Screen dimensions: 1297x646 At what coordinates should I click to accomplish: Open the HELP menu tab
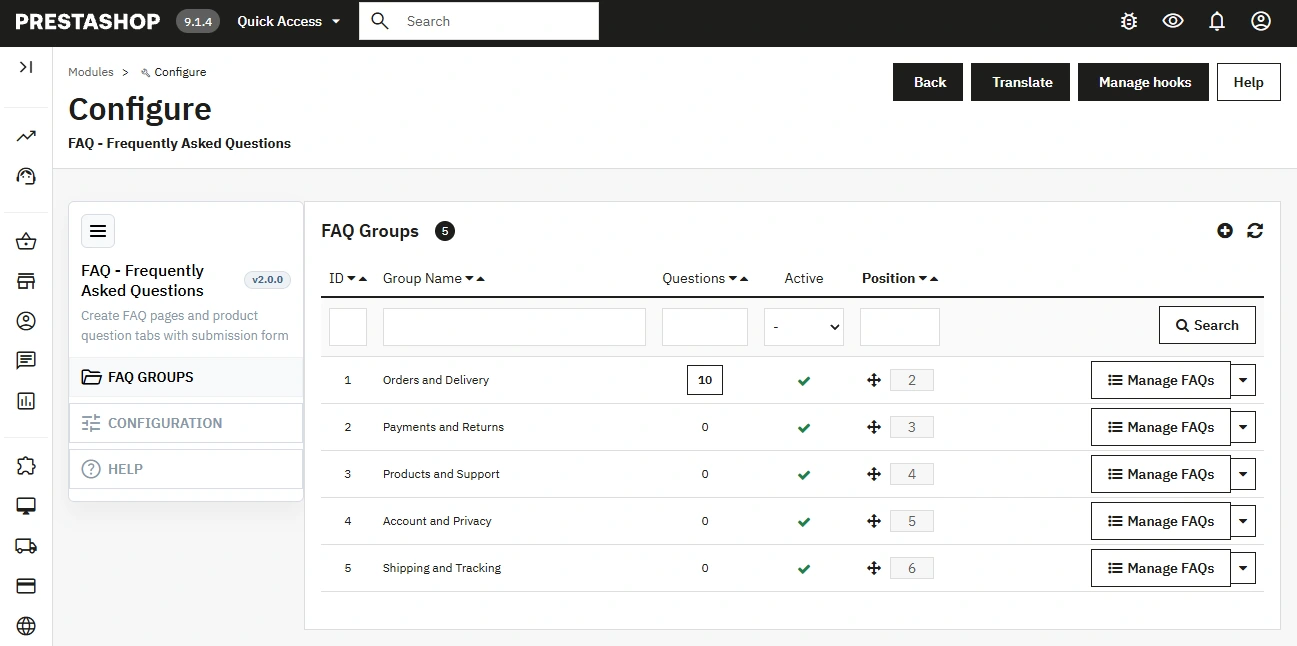186,469
